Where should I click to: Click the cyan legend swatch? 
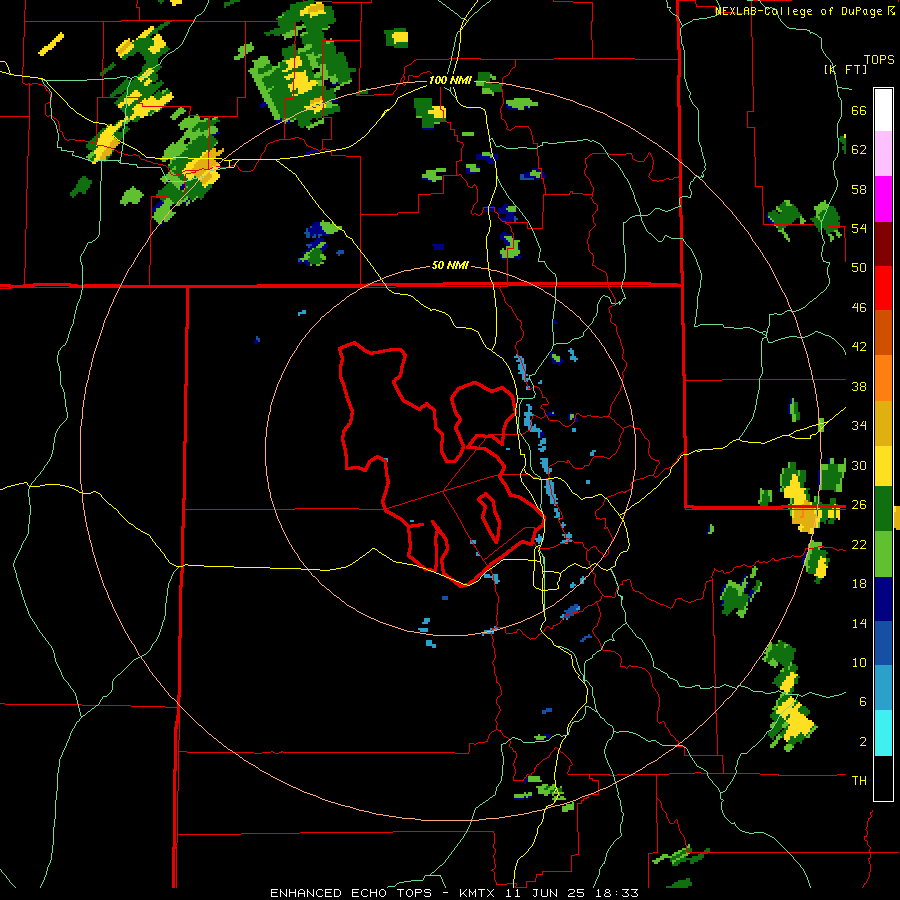[883, 732]
